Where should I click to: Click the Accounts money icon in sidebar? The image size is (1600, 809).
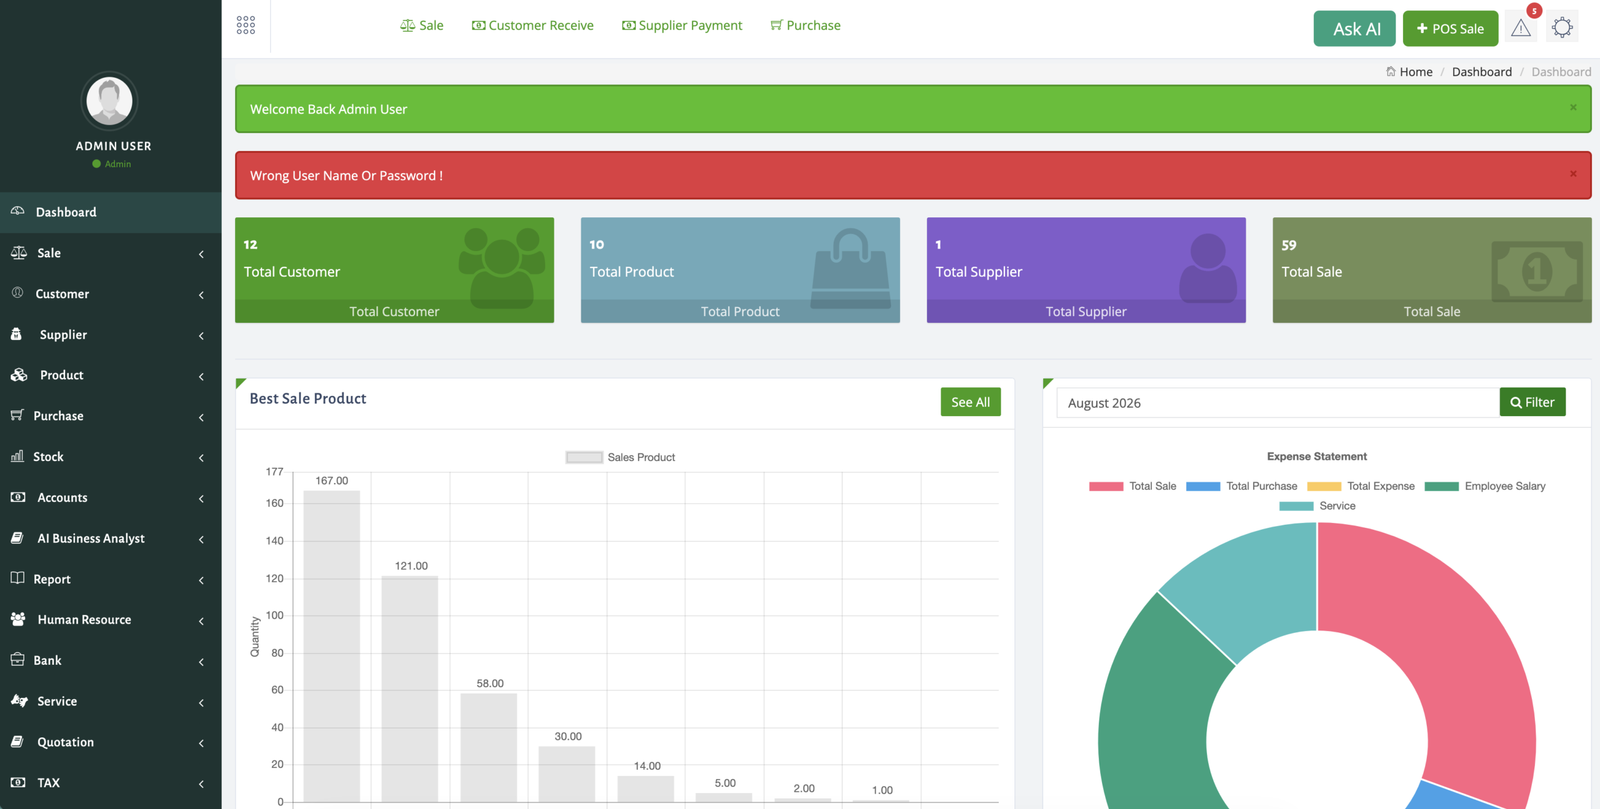(18, 497)
